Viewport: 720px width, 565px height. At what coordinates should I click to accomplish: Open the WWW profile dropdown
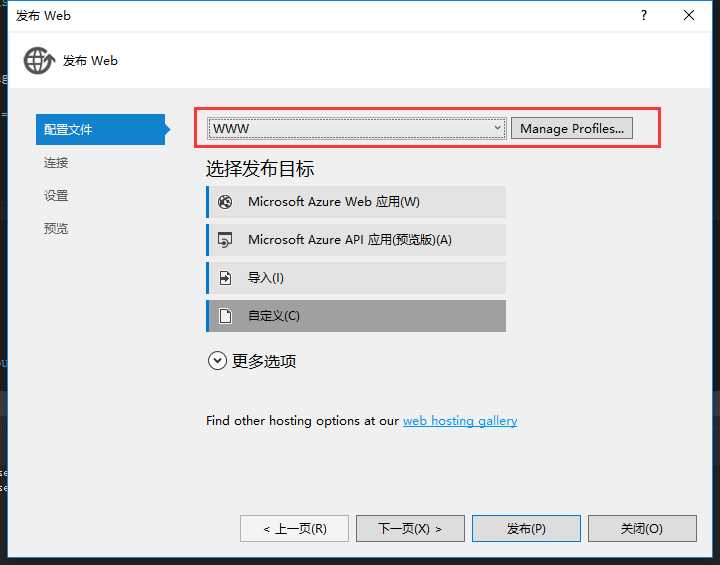356,129
